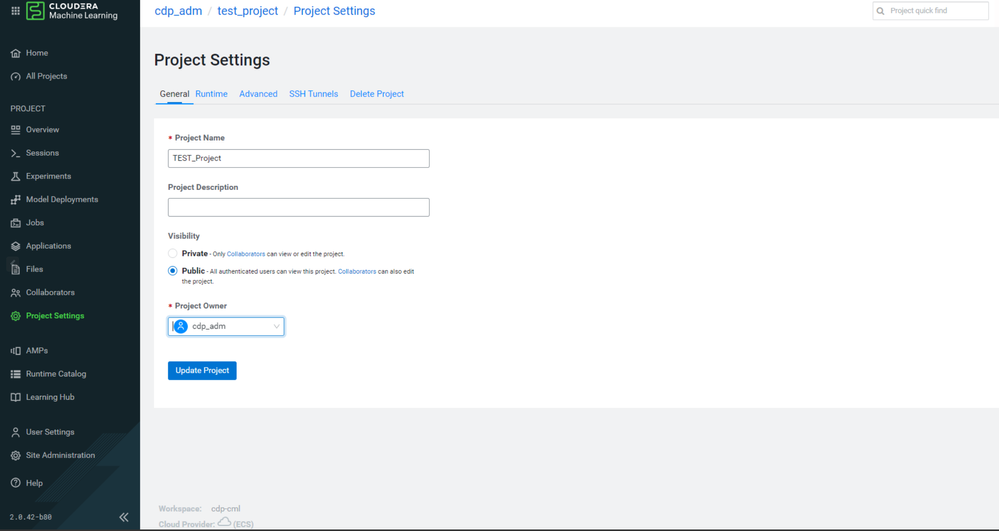Viewport: 999px width, 531px height.
Task: Click the Jobs icon in sidebar
Action: pos(16,223)
